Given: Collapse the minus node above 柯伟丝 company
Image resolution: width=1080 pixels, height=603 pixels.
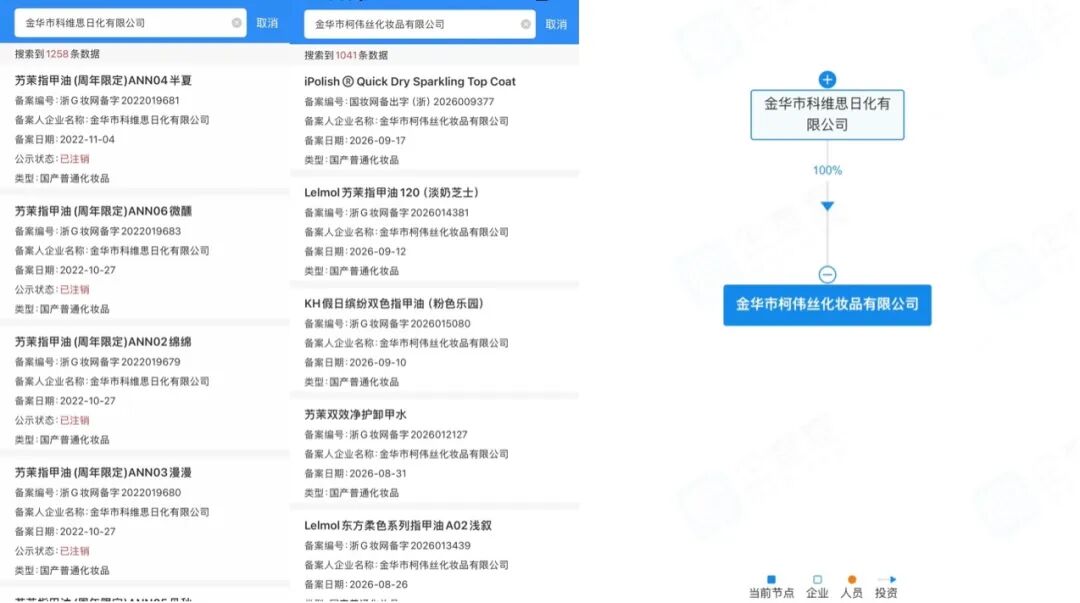Looking at the screenshot, I should [x=827, y=274].
